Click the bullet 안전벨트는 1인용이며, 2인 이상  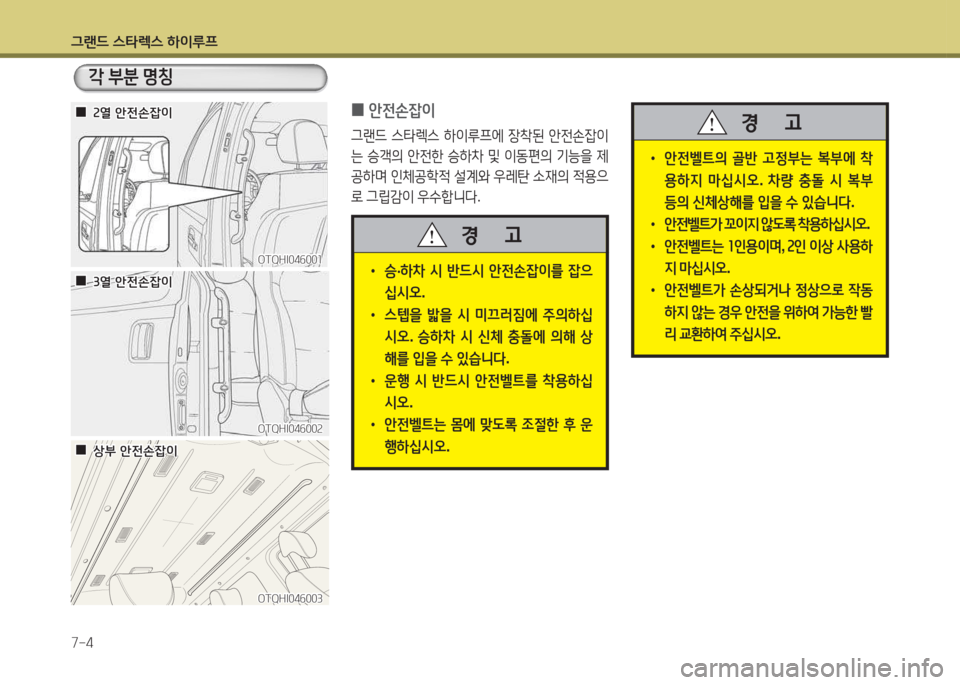(762, 257)
